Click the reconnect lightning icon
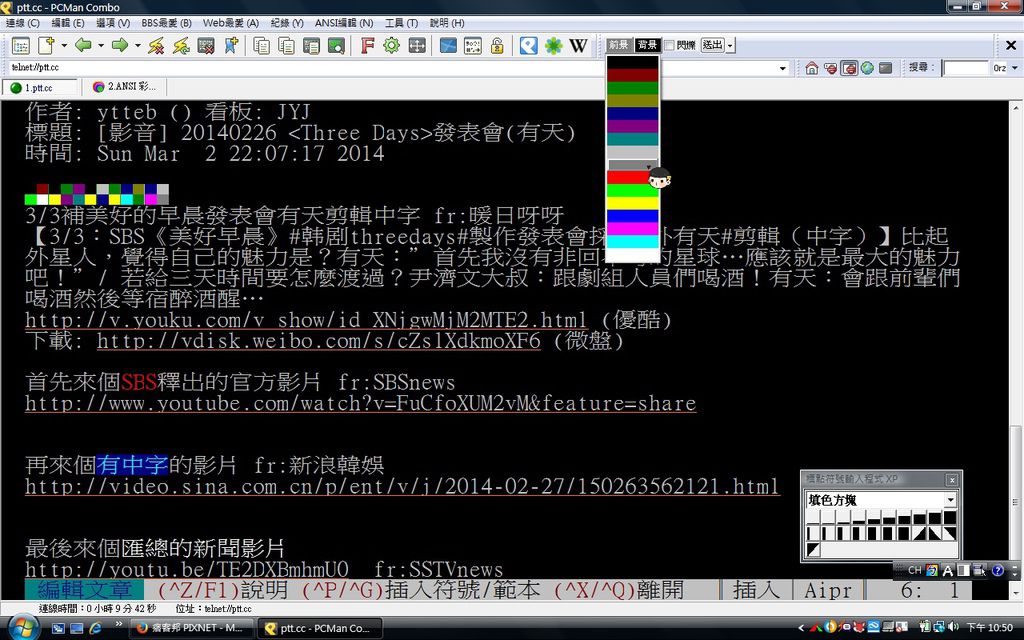Image resolution: width=1024 pixels, height=640 pixels. 181,46
